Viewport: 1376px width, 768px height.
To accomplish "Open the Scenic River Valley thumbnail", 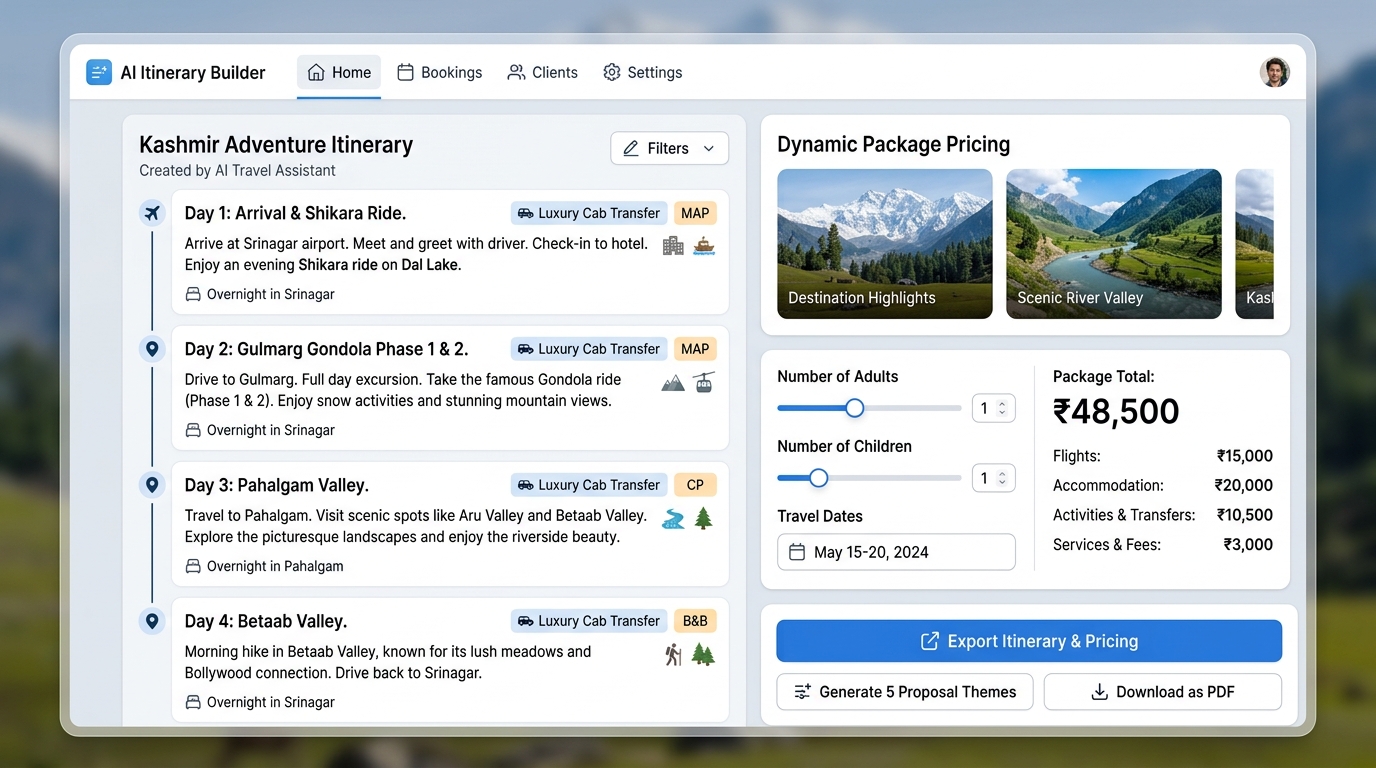I will [x=1114, y=244].
